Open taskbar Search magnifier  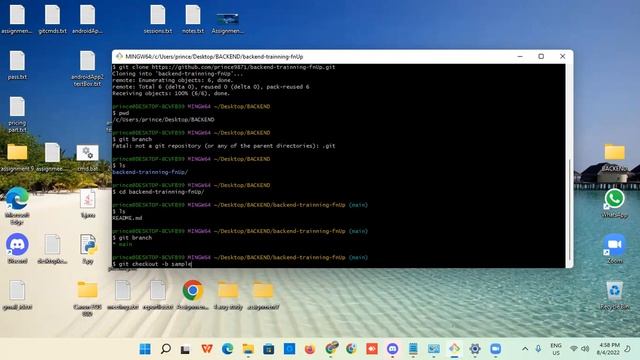[166, 349]
